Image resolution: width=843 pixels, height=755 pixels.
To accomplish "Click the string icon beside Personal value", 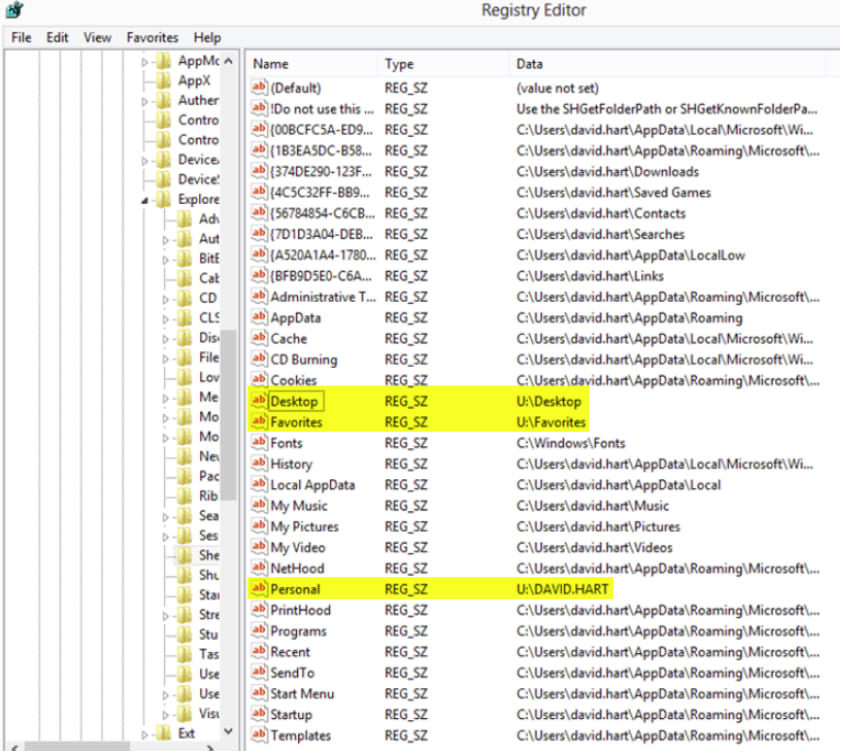I will [x=259, y=588].
